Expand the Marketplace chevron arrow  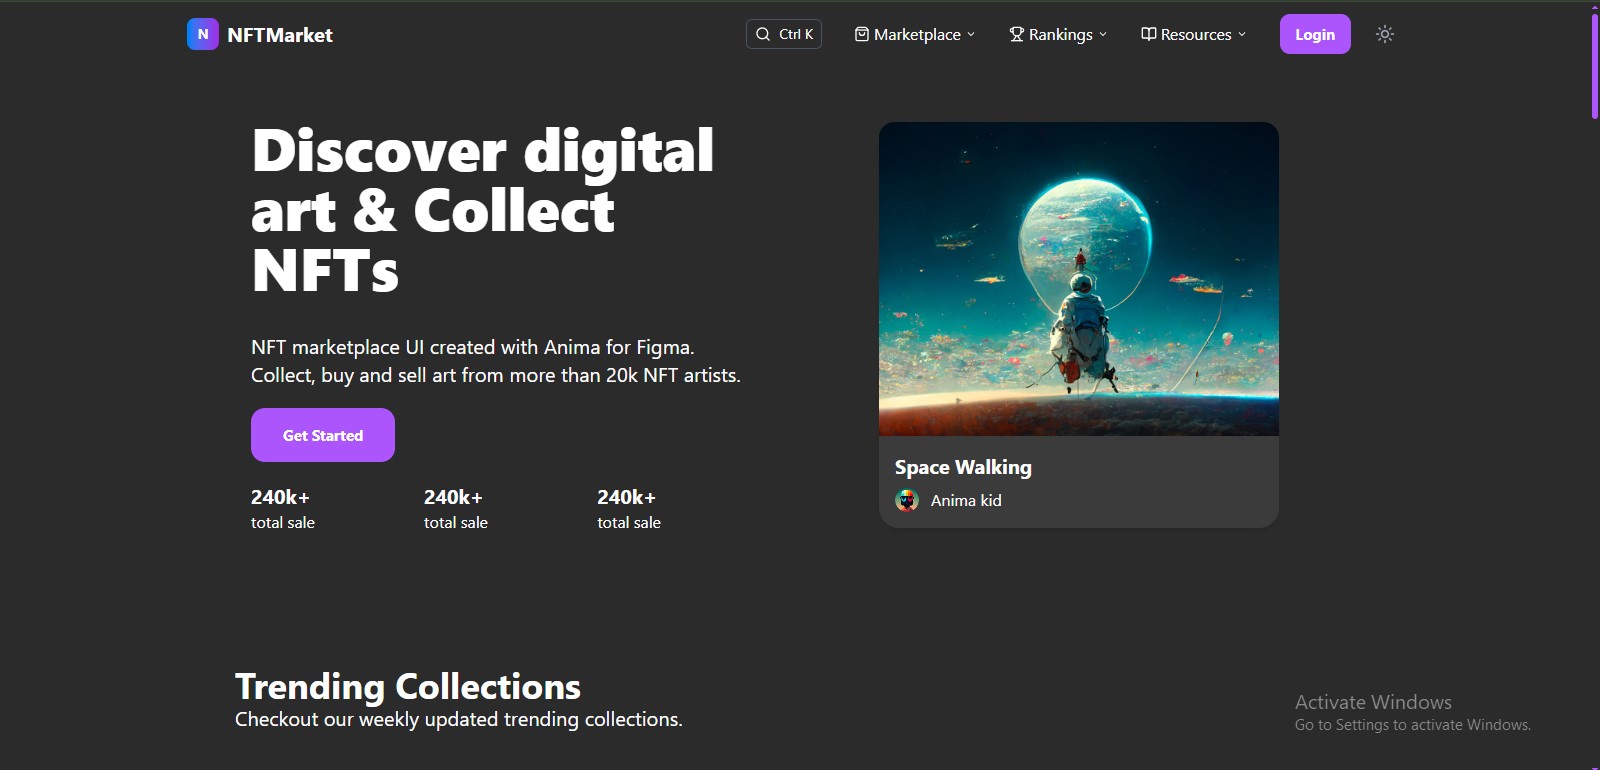(x=971, y=34)
